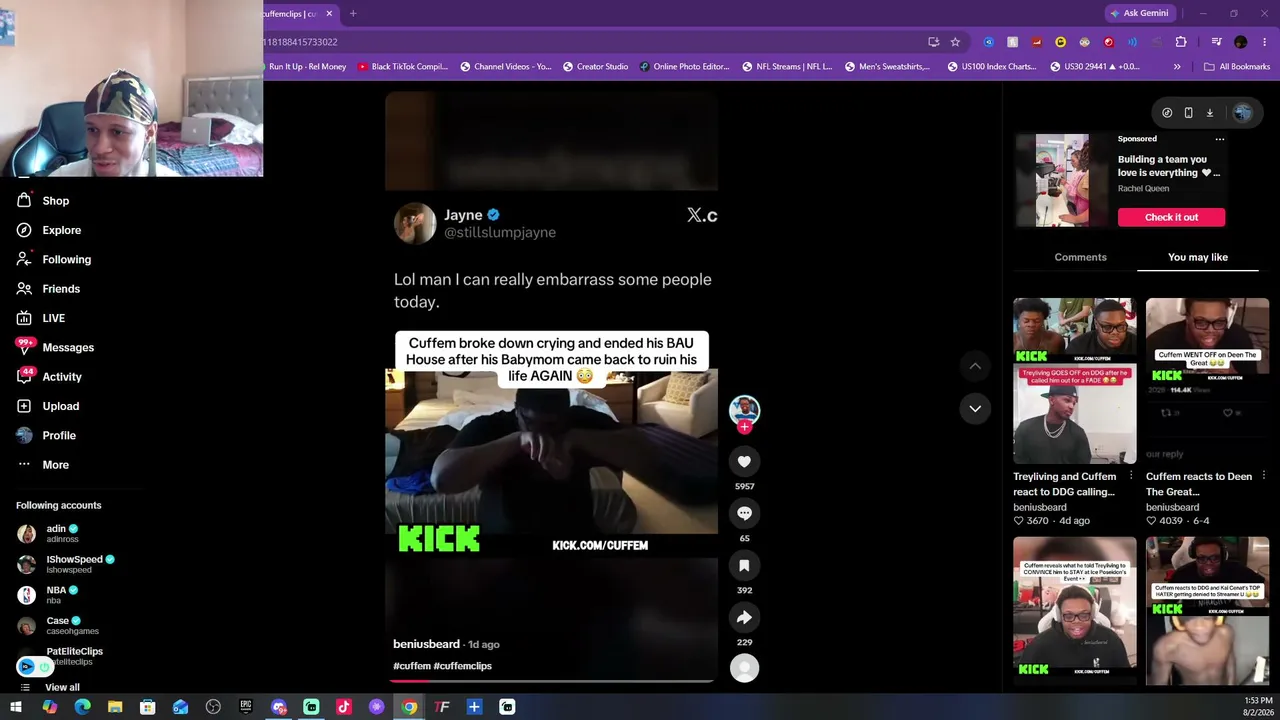Open Epic Games Launcher from taskbar
1280x720 pixels.
246,707
